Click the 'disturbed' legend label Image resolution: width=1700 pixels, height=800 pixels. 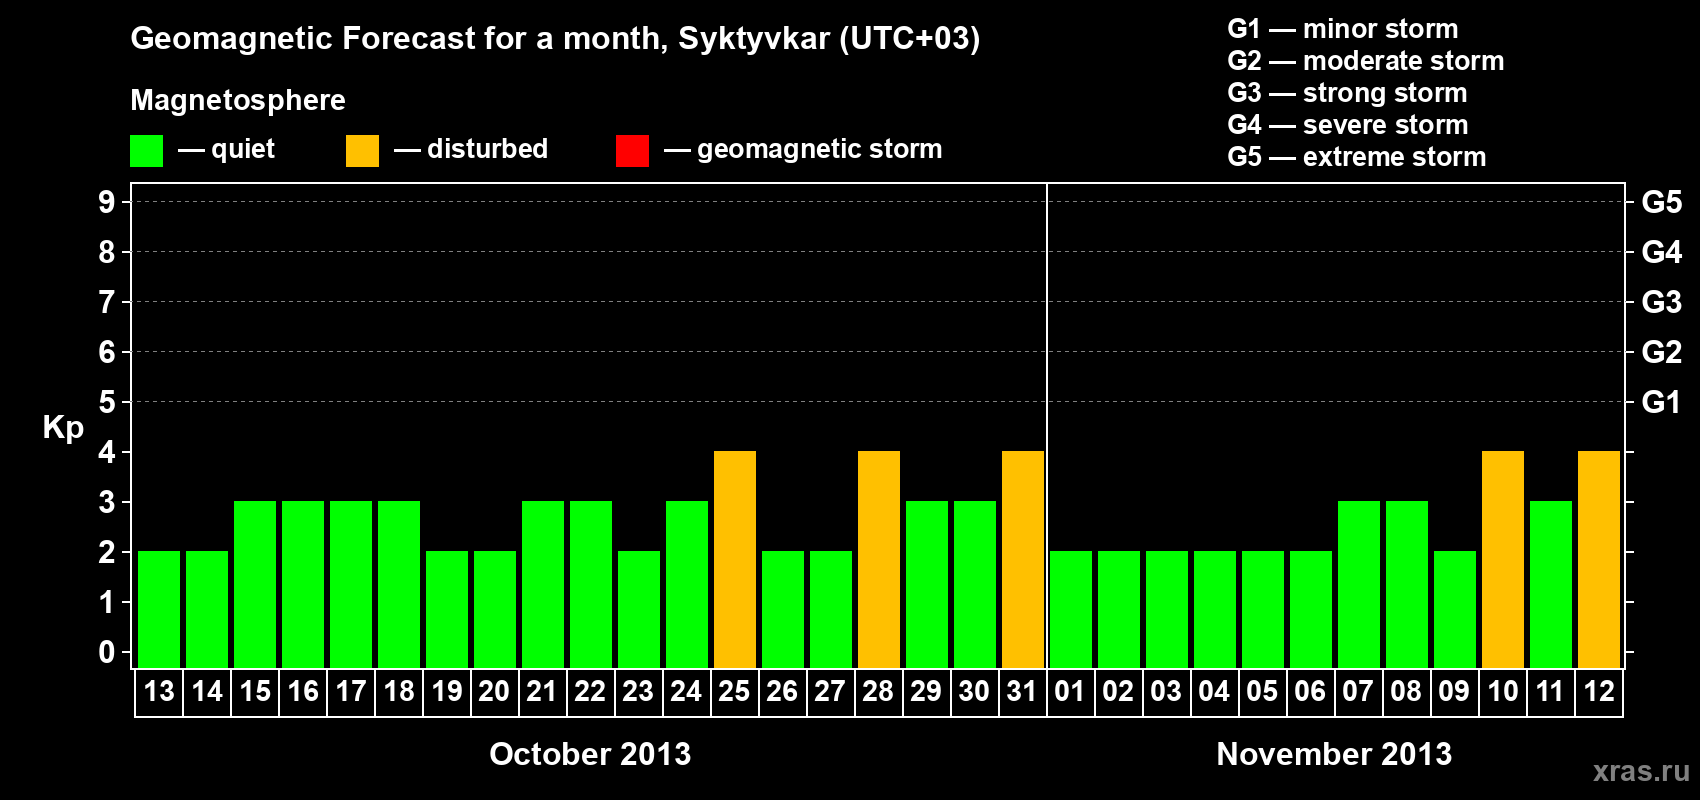point(487,149)
